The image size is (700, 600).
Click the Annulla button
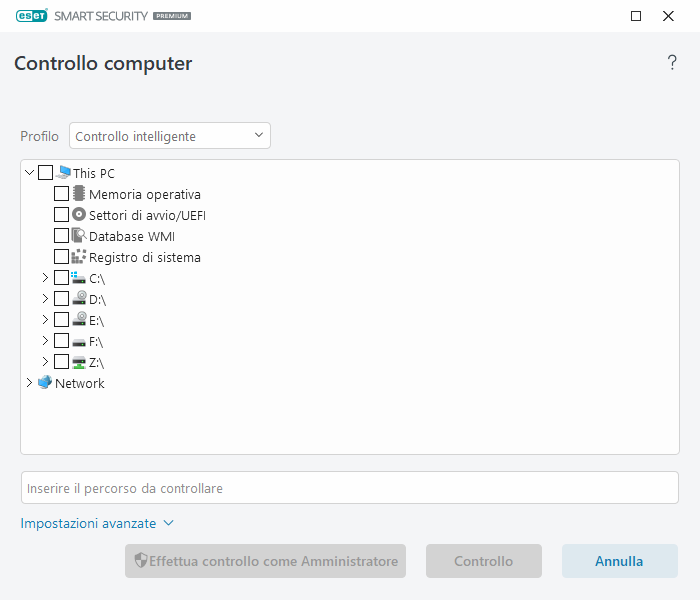click(x=619, y=561)
